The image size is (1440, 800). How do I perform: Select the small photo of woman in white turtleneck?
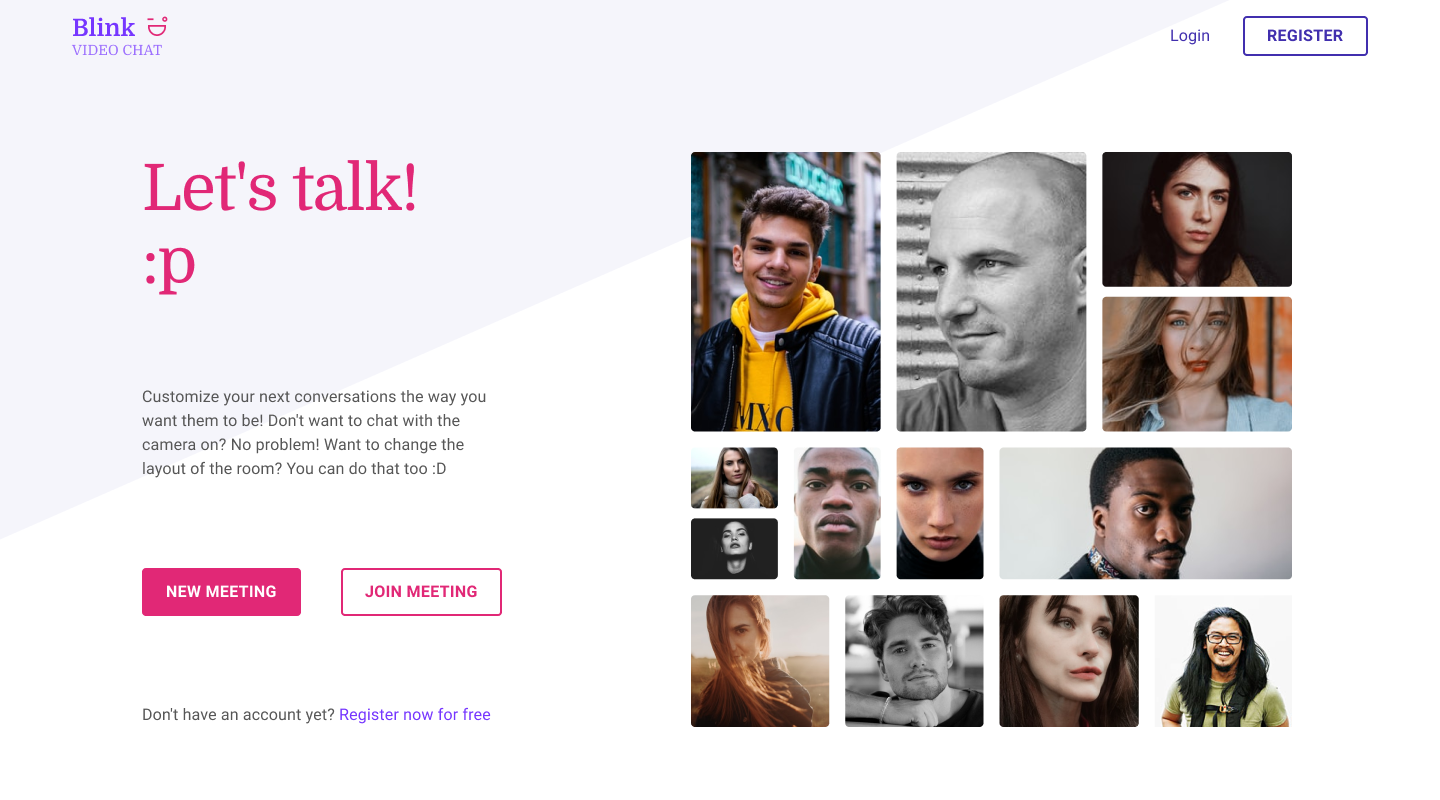(x=734, y=478)
